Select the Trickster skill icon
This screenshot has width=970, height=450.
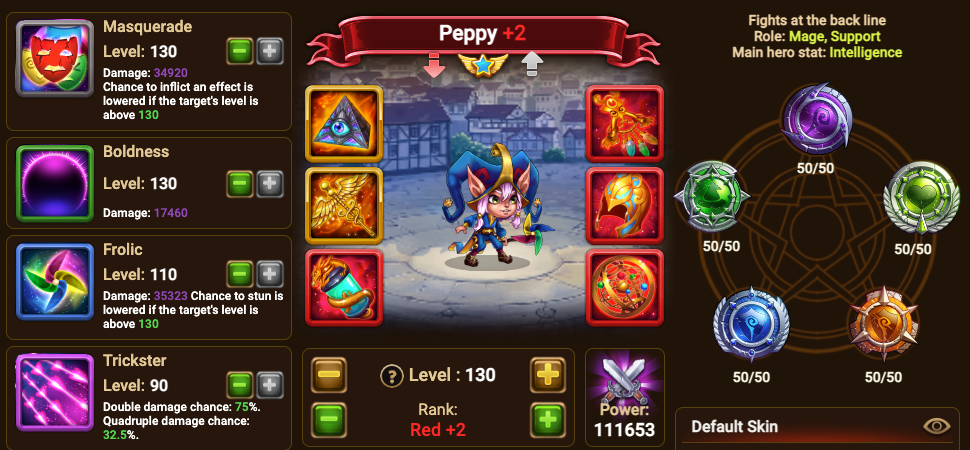click(54, 392)
